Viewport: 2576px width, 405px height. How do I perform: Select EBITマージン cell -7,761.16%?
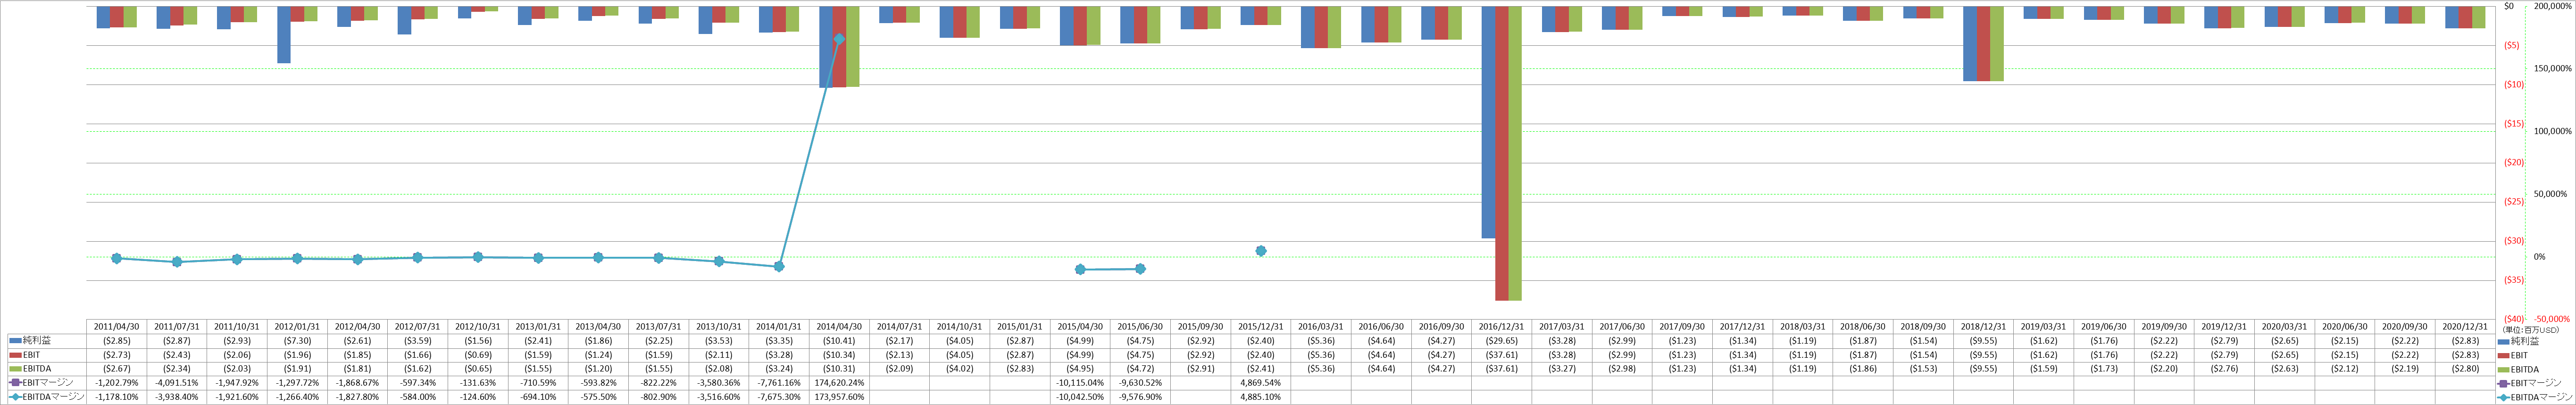(779, 383)
